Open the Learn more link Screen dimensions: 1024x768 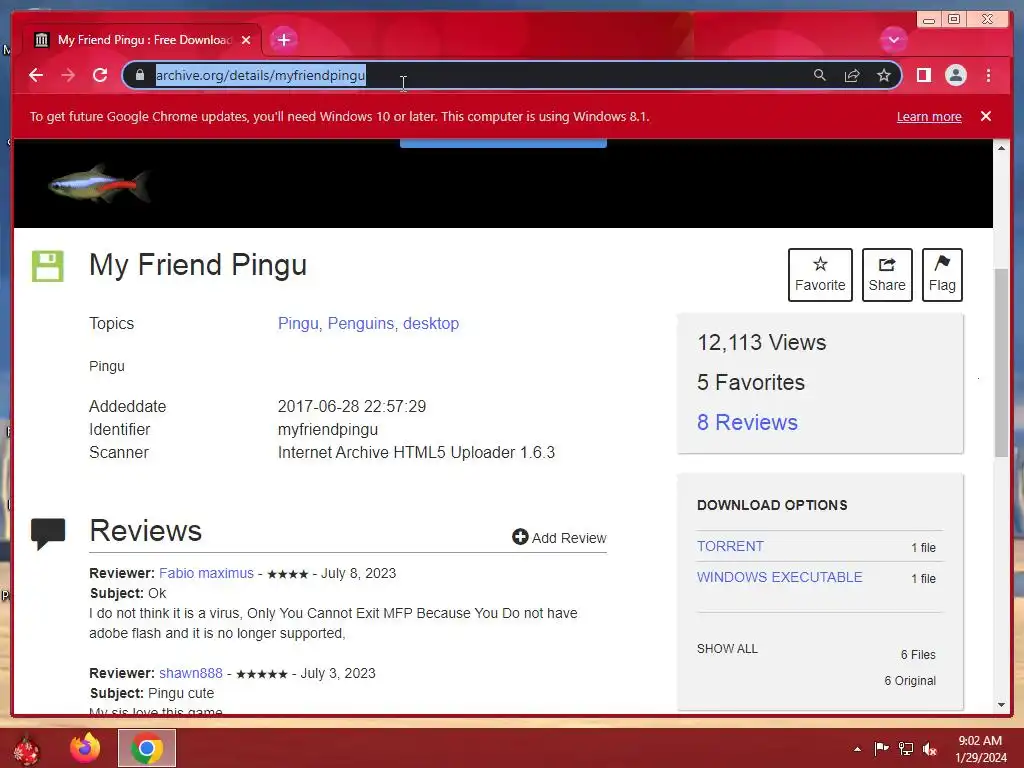(929, 116)
